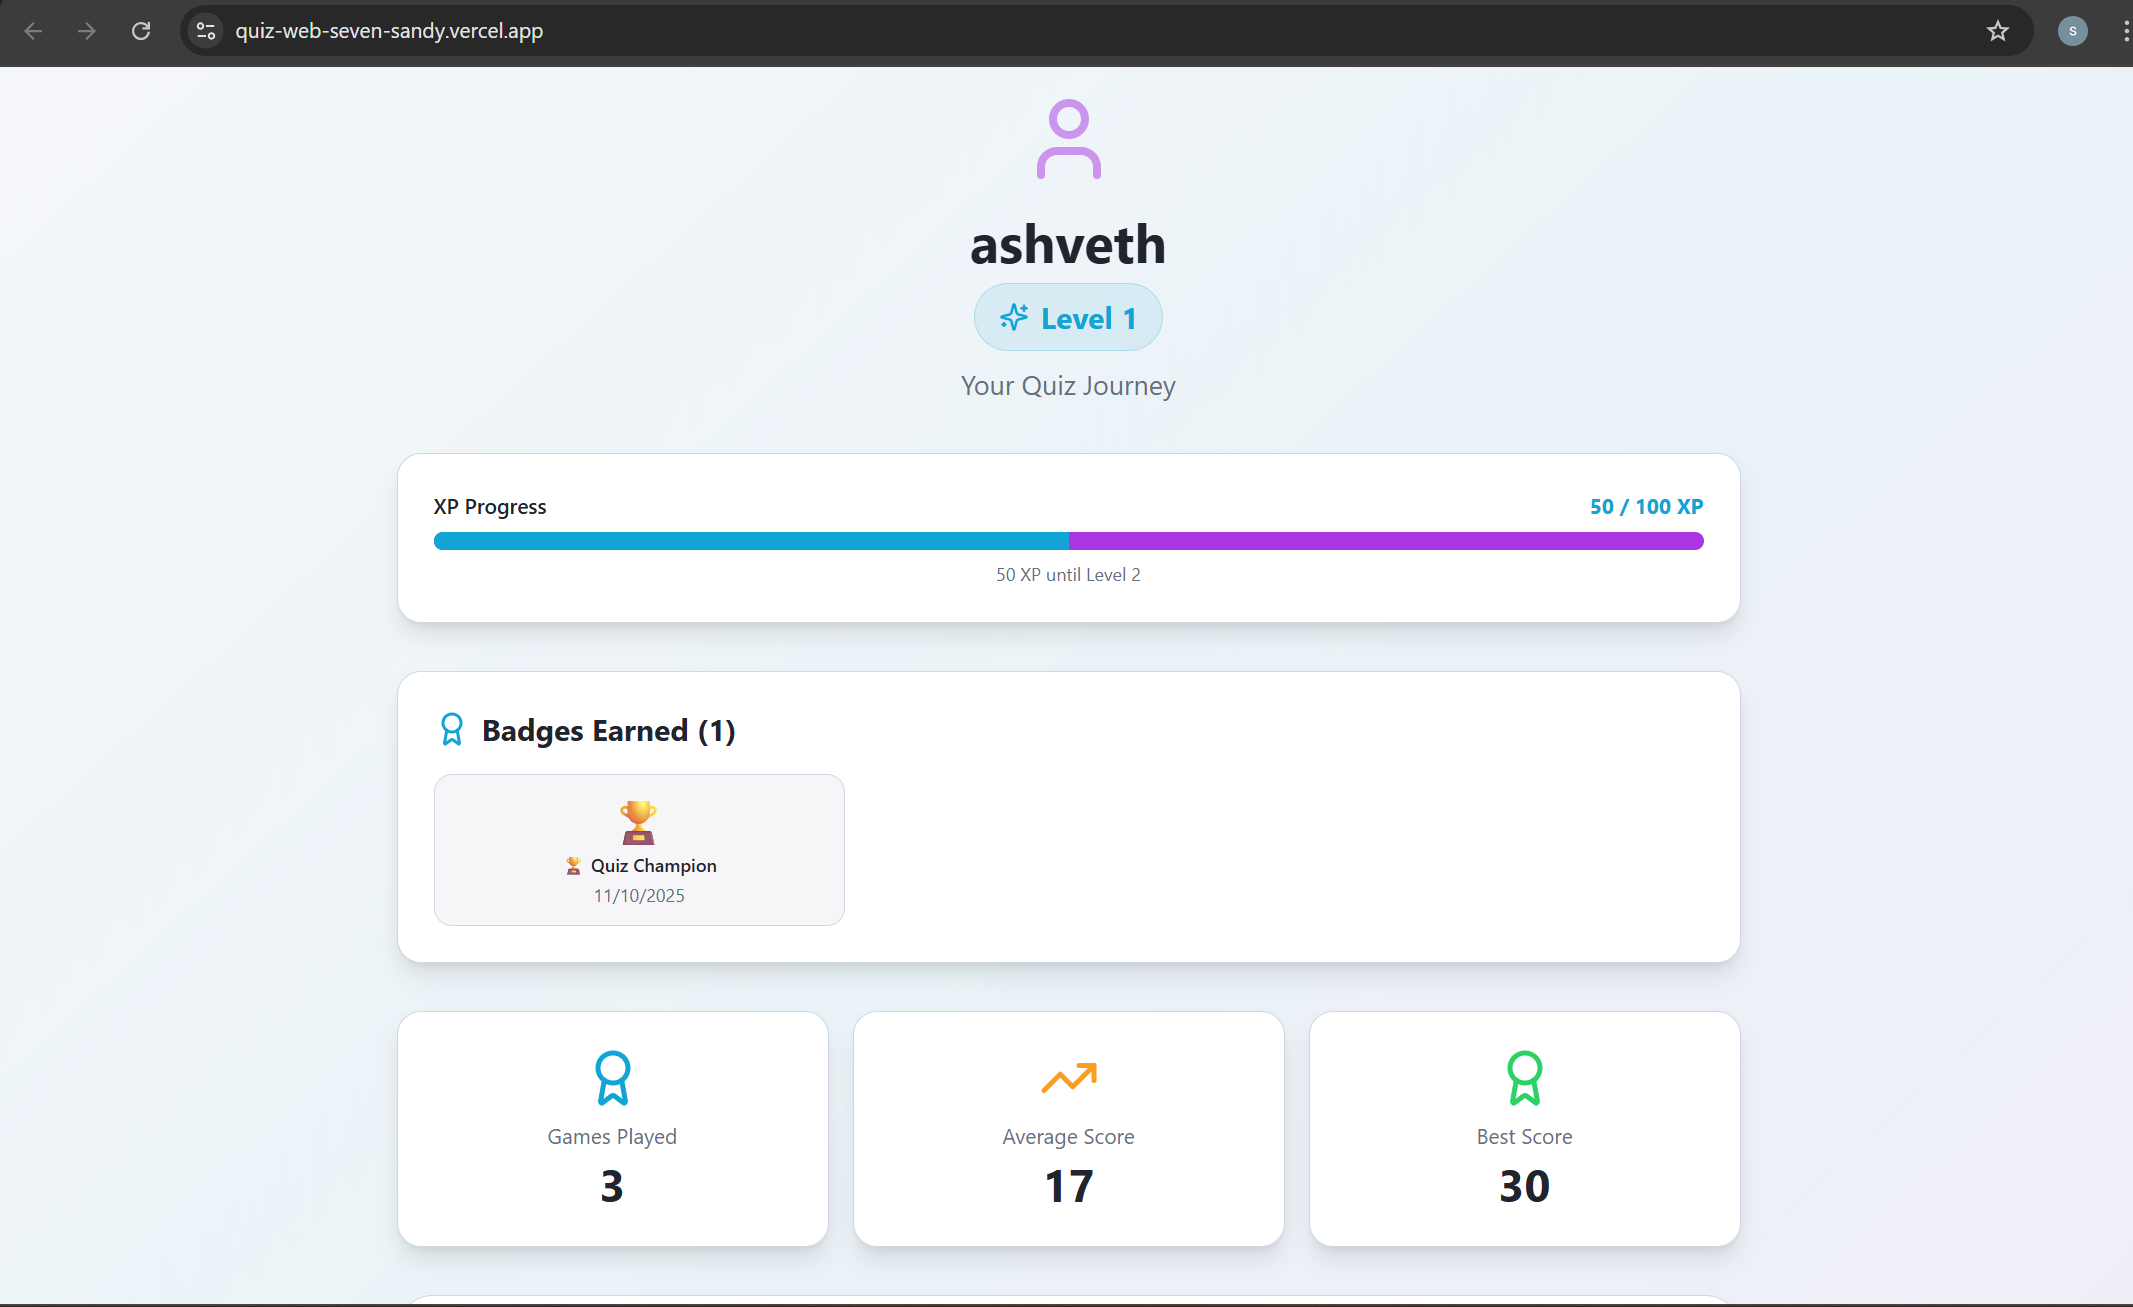
Task: Click the green award icon above Best Score
Action: click(1524, 1077)
